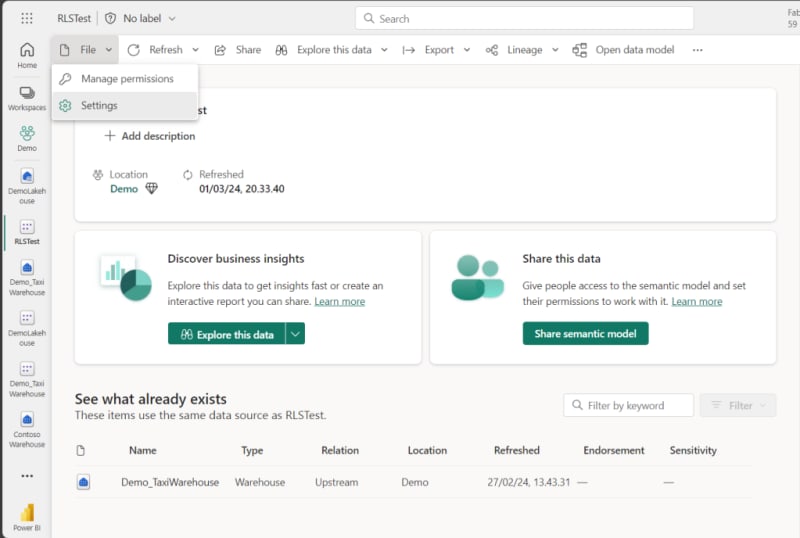
Task: Open Demo_TaxiWarehouse in the table
Action: [x=170, y=482]
